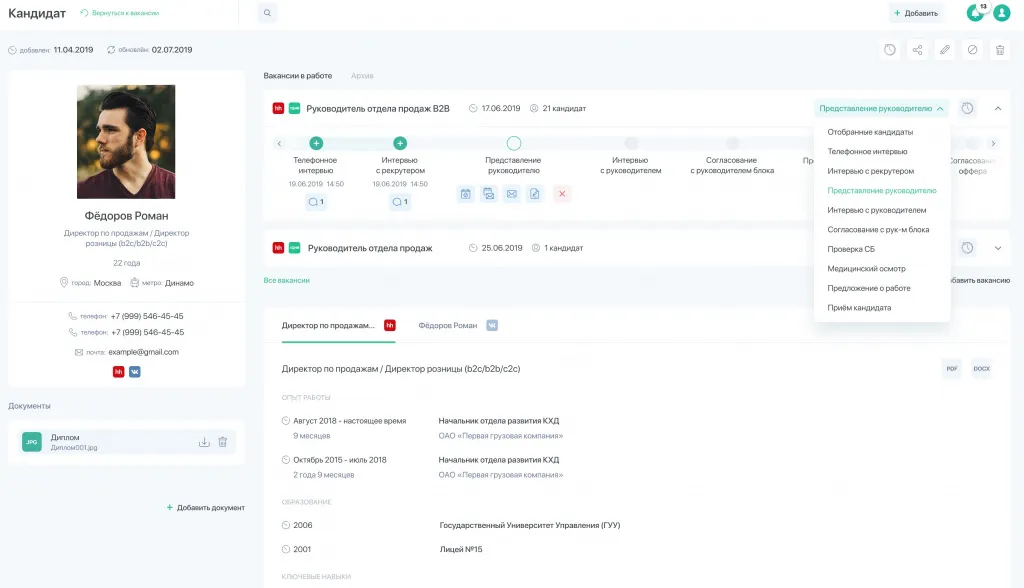Screen dimensions: 1024x588
Task: Expand the Руководитель отдела продаж vacancy row
Action: click(x=997, y=248)
